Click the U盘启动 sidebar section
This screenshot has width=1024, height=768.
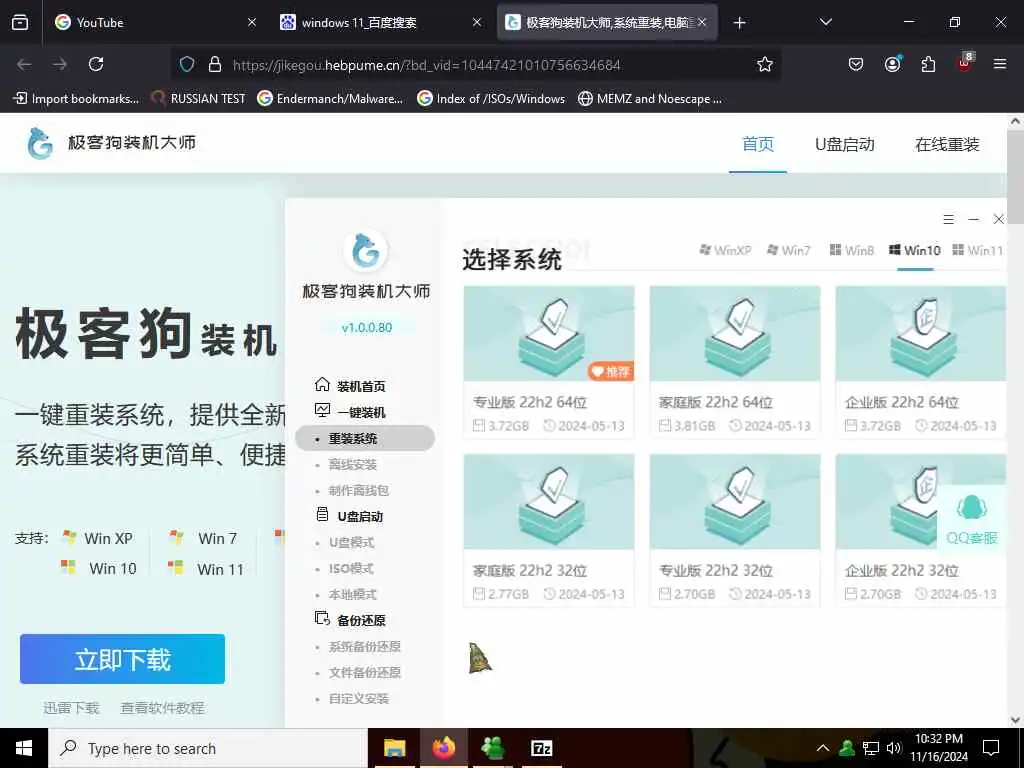(x=349, y=516)
